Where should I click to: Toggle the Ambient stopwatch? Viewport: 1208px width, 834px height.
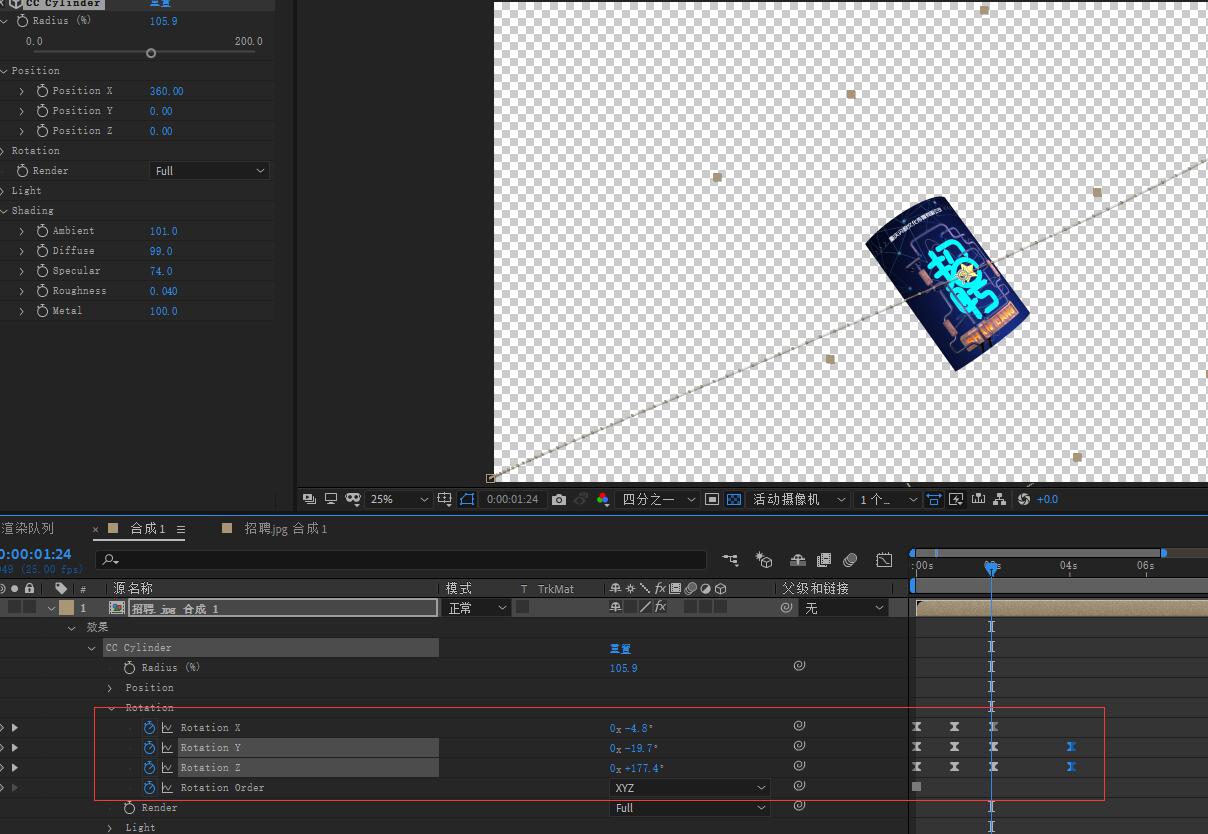42,231
